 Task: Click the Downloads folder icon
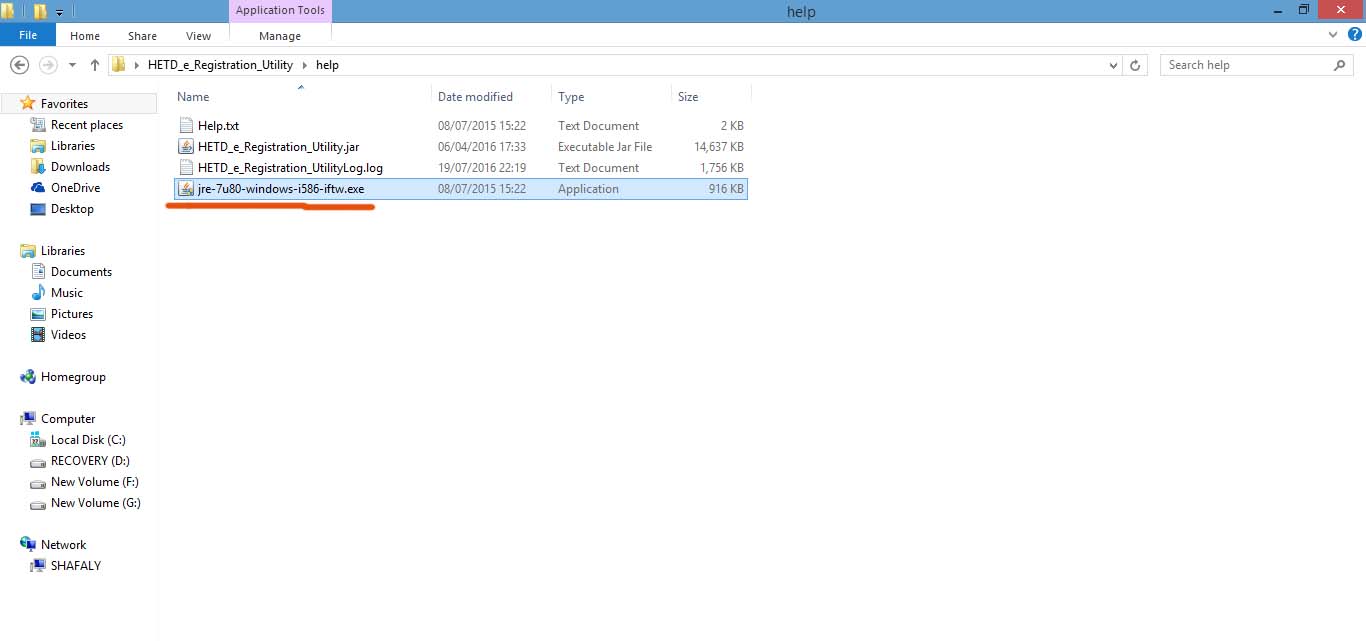point(38,167)
